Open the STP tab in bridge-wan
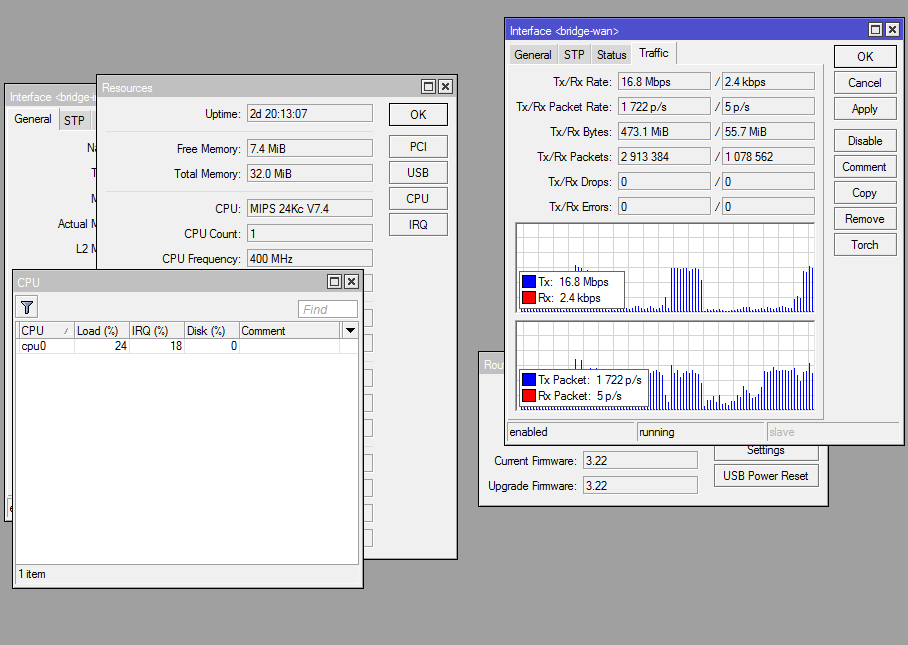The width and height of the screenshot is (908, 645). (x=574, y=55)
